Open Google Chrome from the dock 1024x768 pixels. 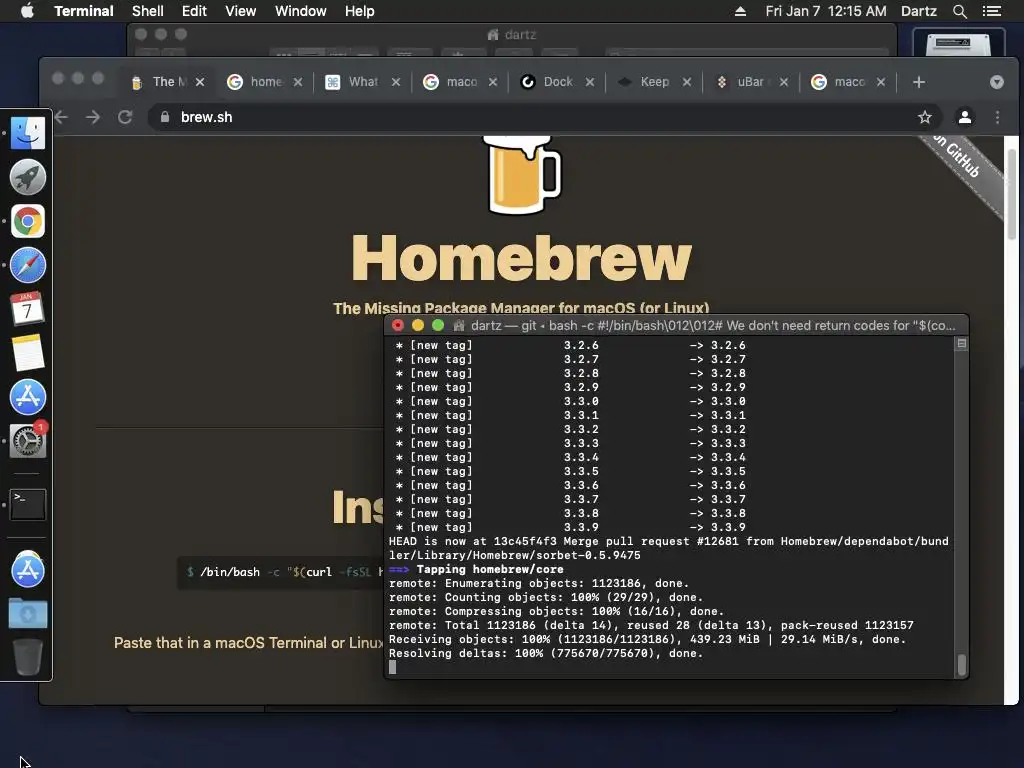point(27,221)
